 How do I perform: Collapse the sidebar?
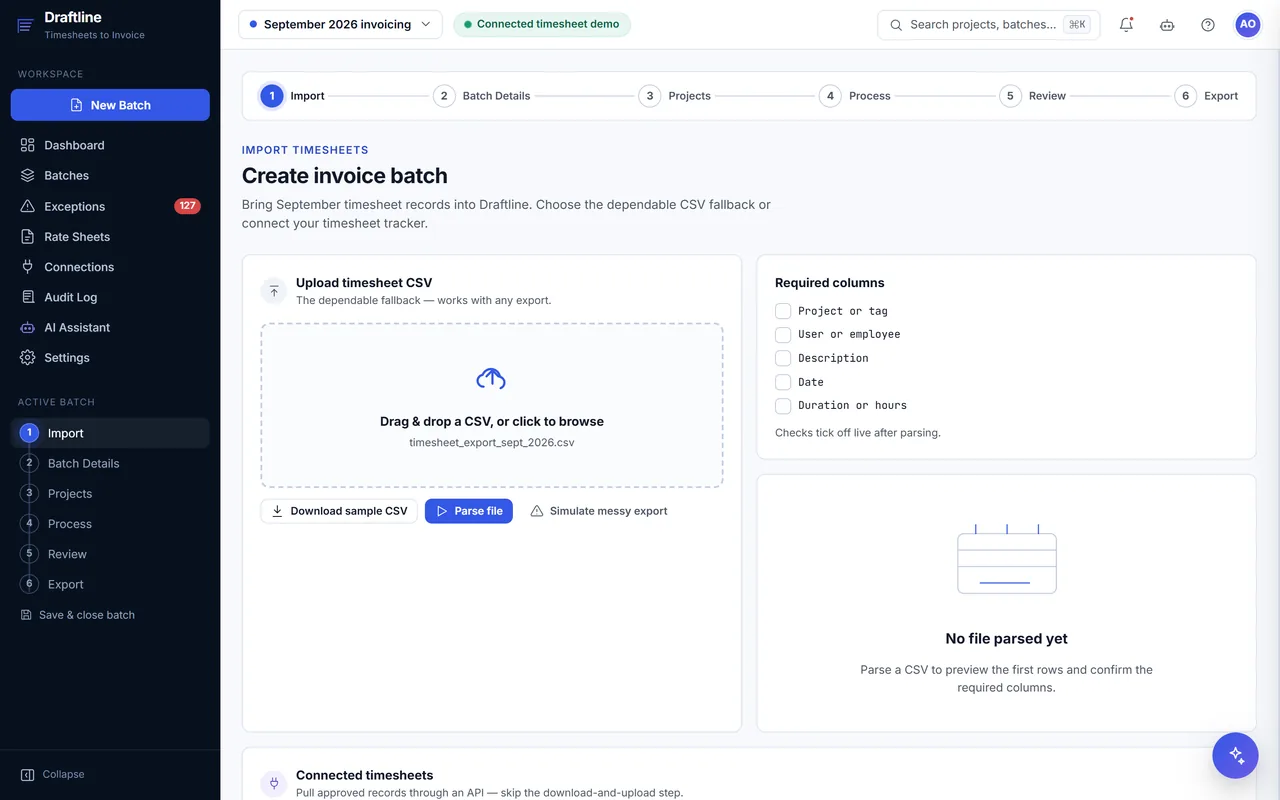[53, 774]
